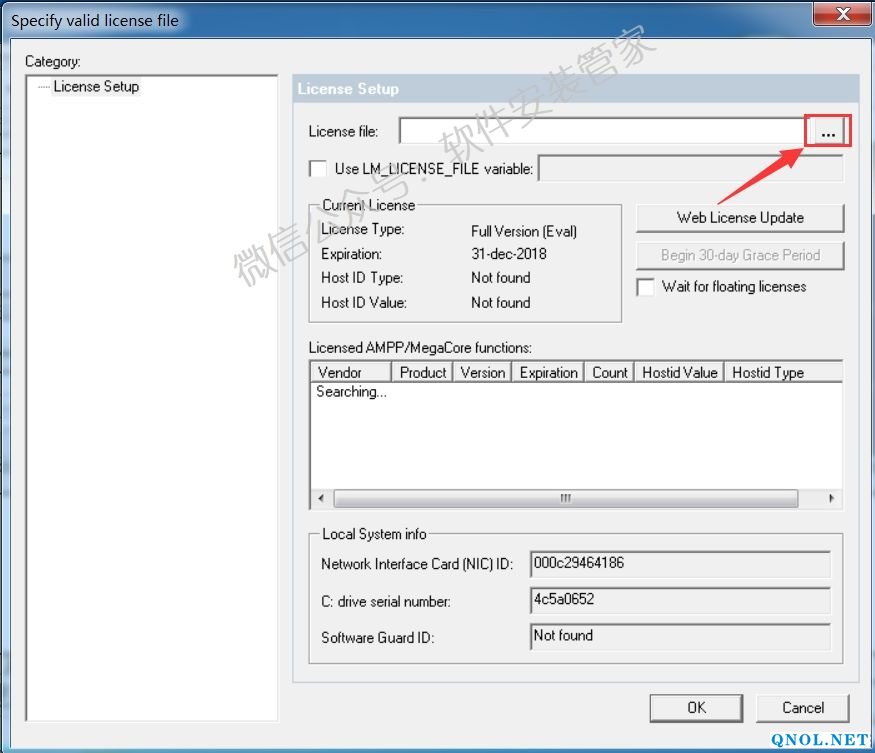Enable Use LM_LICENSE_FILE variable checkbox
This screenshot has height=753, width=875.
pos(318,169)
